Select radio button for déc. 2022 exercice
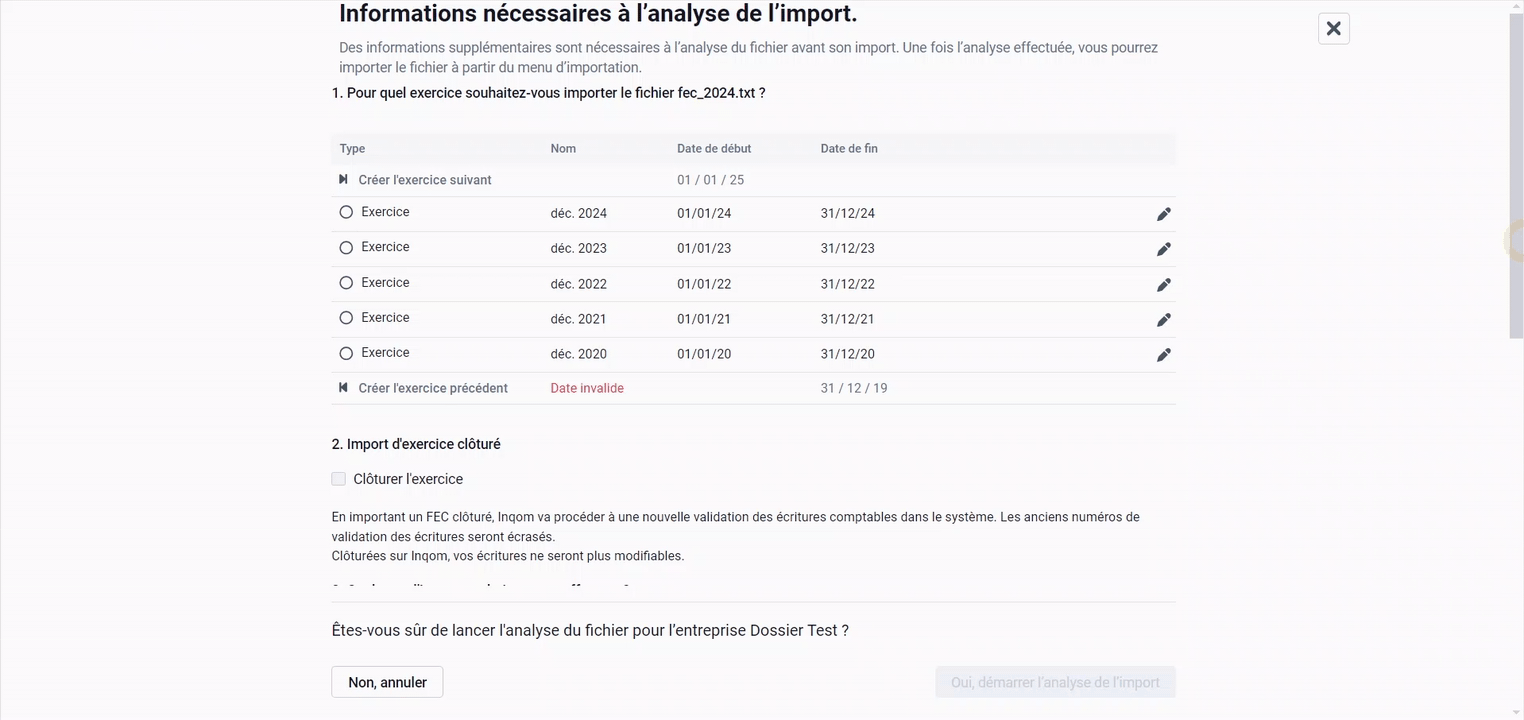Screen dimensions: 1524x720 (x=346, y=283)
